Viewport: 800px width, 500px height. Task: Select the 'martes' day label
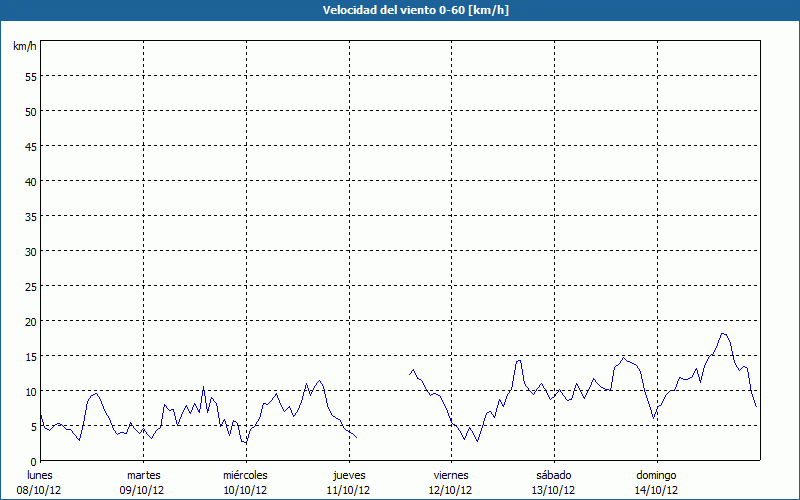(x=143, y=475)
